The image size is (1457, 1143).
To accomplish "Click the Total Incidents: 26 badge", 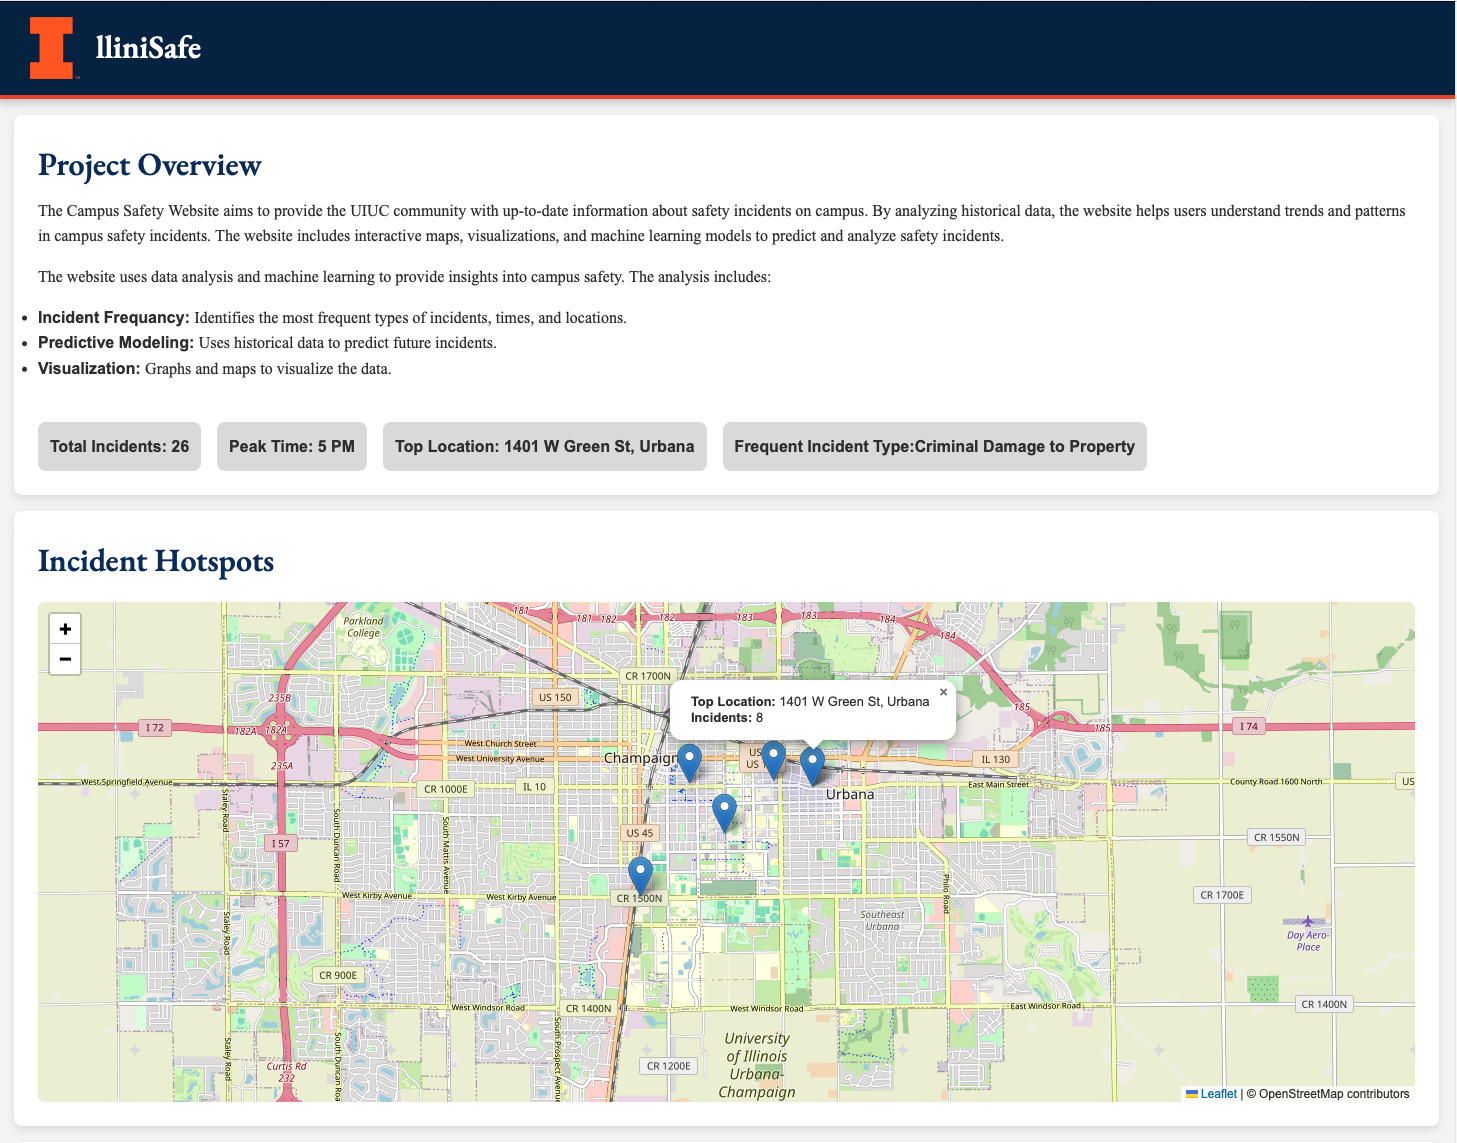I will [120, 446].
